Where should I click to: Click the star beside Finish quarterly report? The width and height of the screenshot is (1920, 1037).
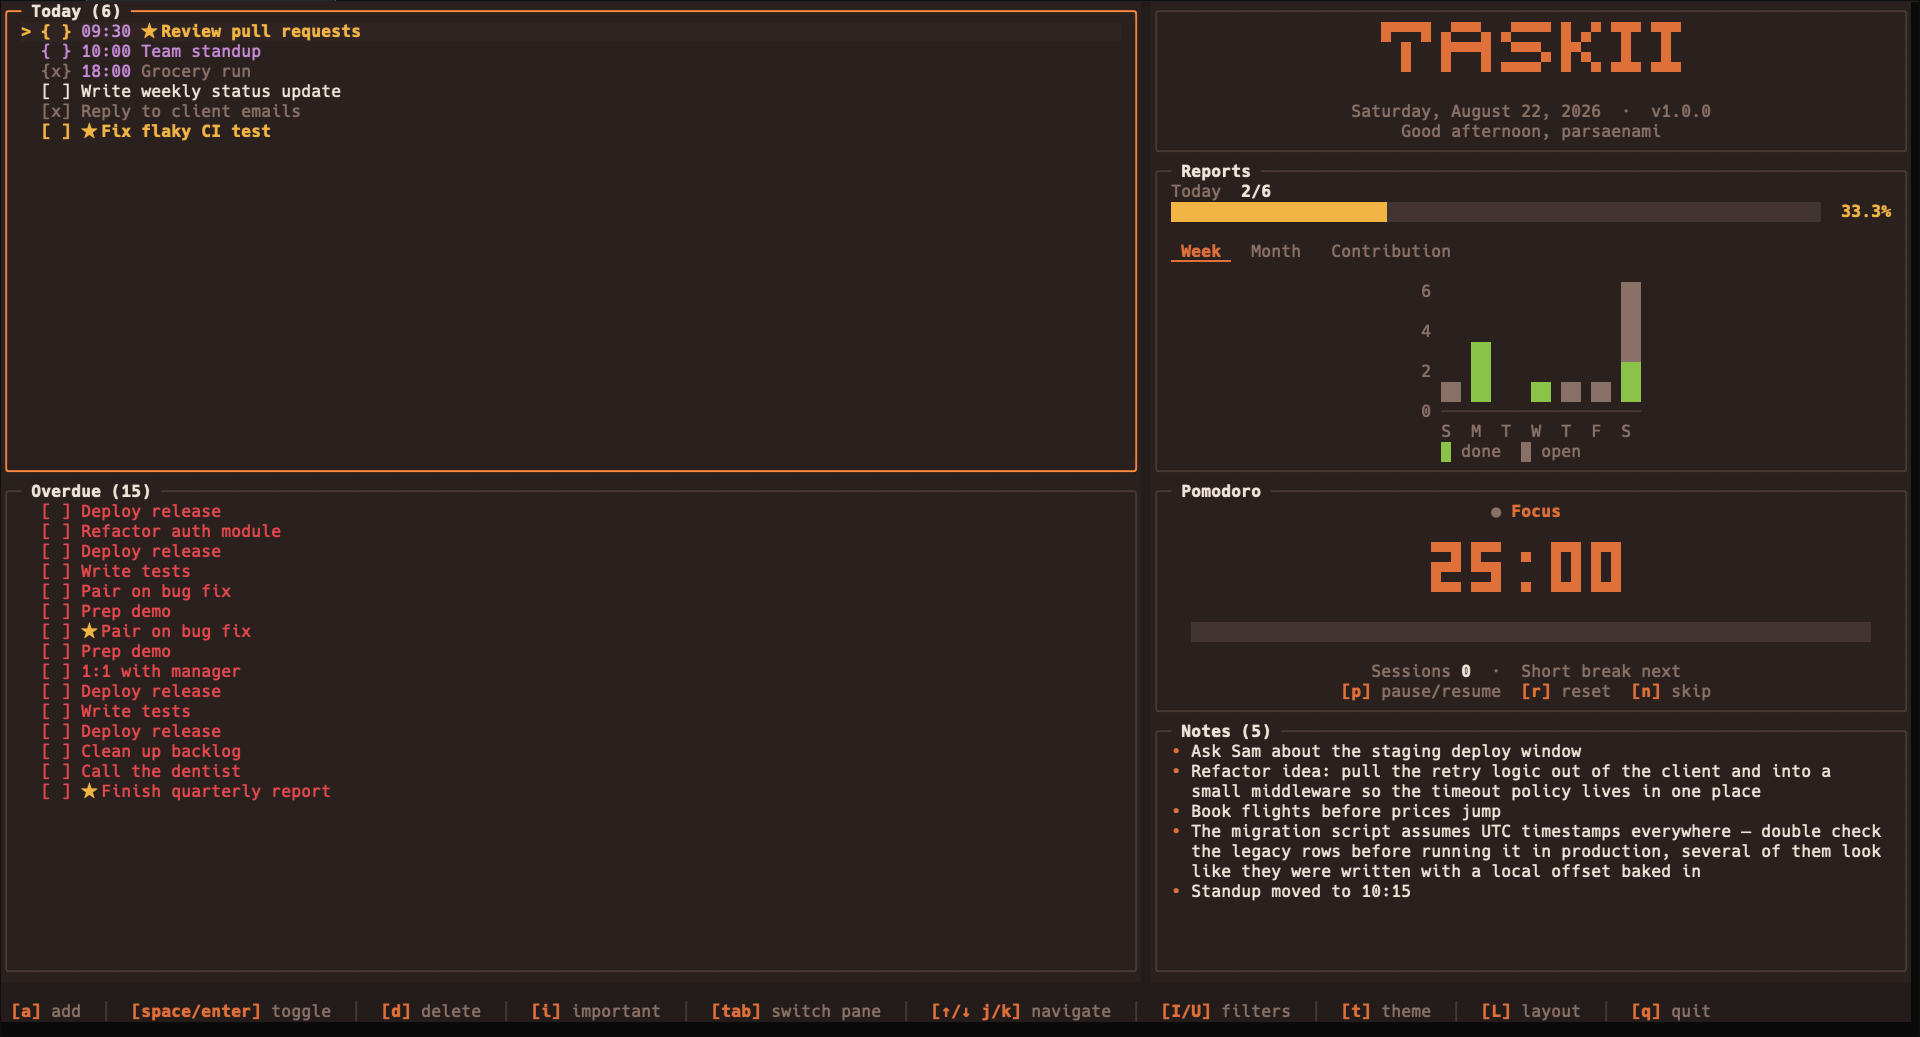coord(89,791)
